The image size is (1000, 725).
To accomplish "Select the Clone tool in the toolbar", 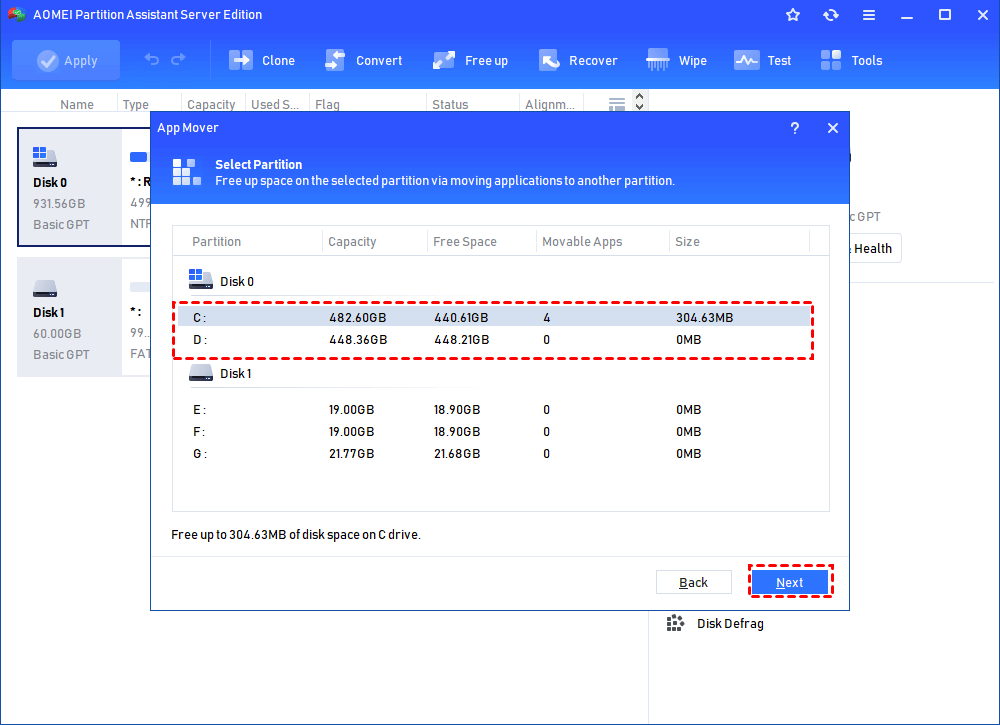I will click(x=262, y=60).
